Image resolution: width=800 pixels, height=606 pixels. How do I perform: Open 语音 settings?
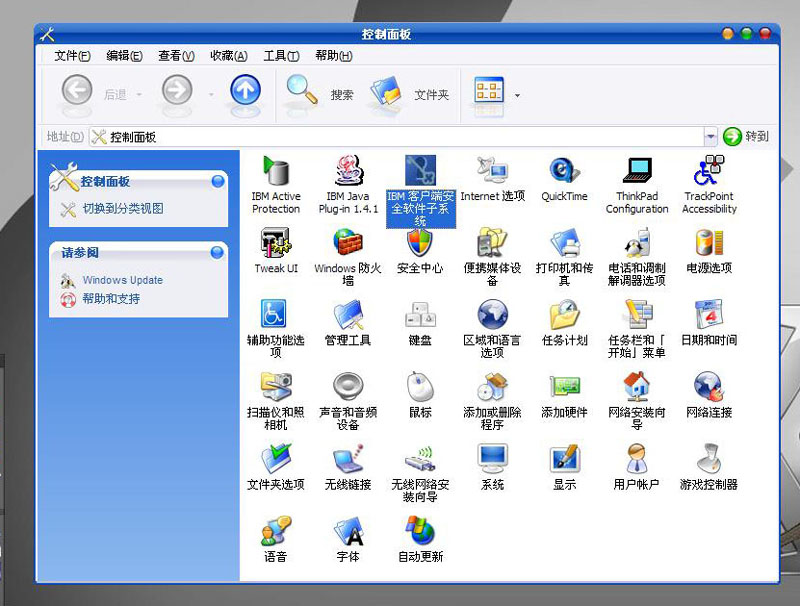[276, 539]
